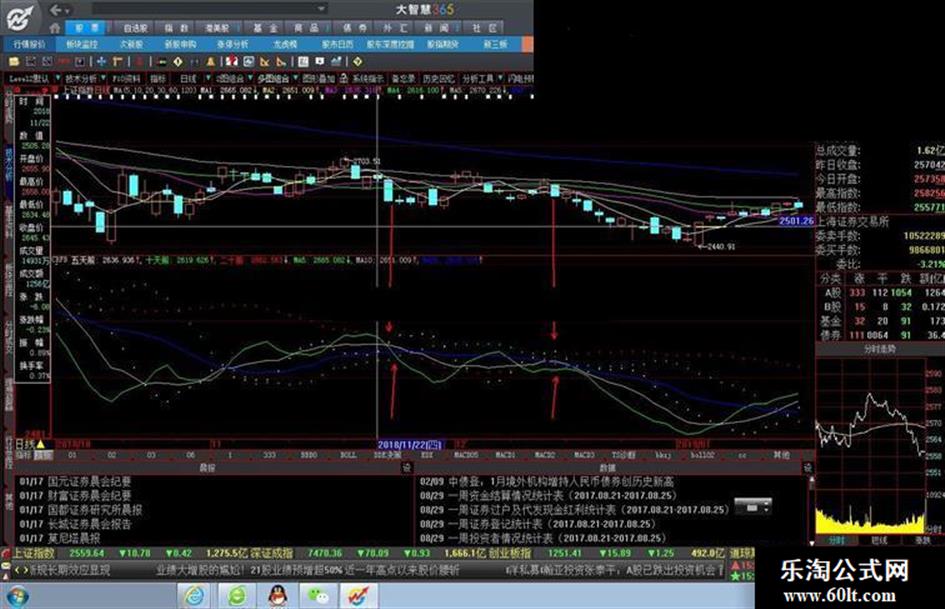Select the BOLL indicator tab
The height and width of the screenshot is (609, 945).
coord(348,455)
